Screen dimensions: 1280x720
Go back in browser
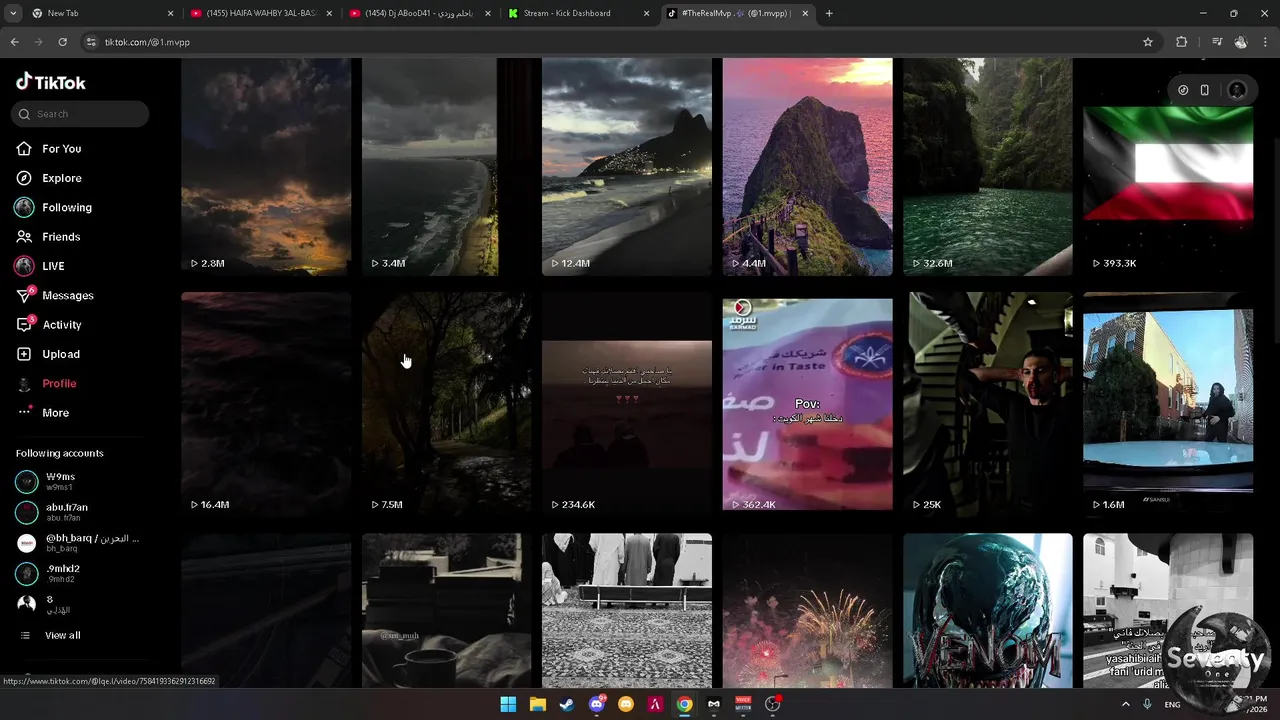[x=14, y=42]
